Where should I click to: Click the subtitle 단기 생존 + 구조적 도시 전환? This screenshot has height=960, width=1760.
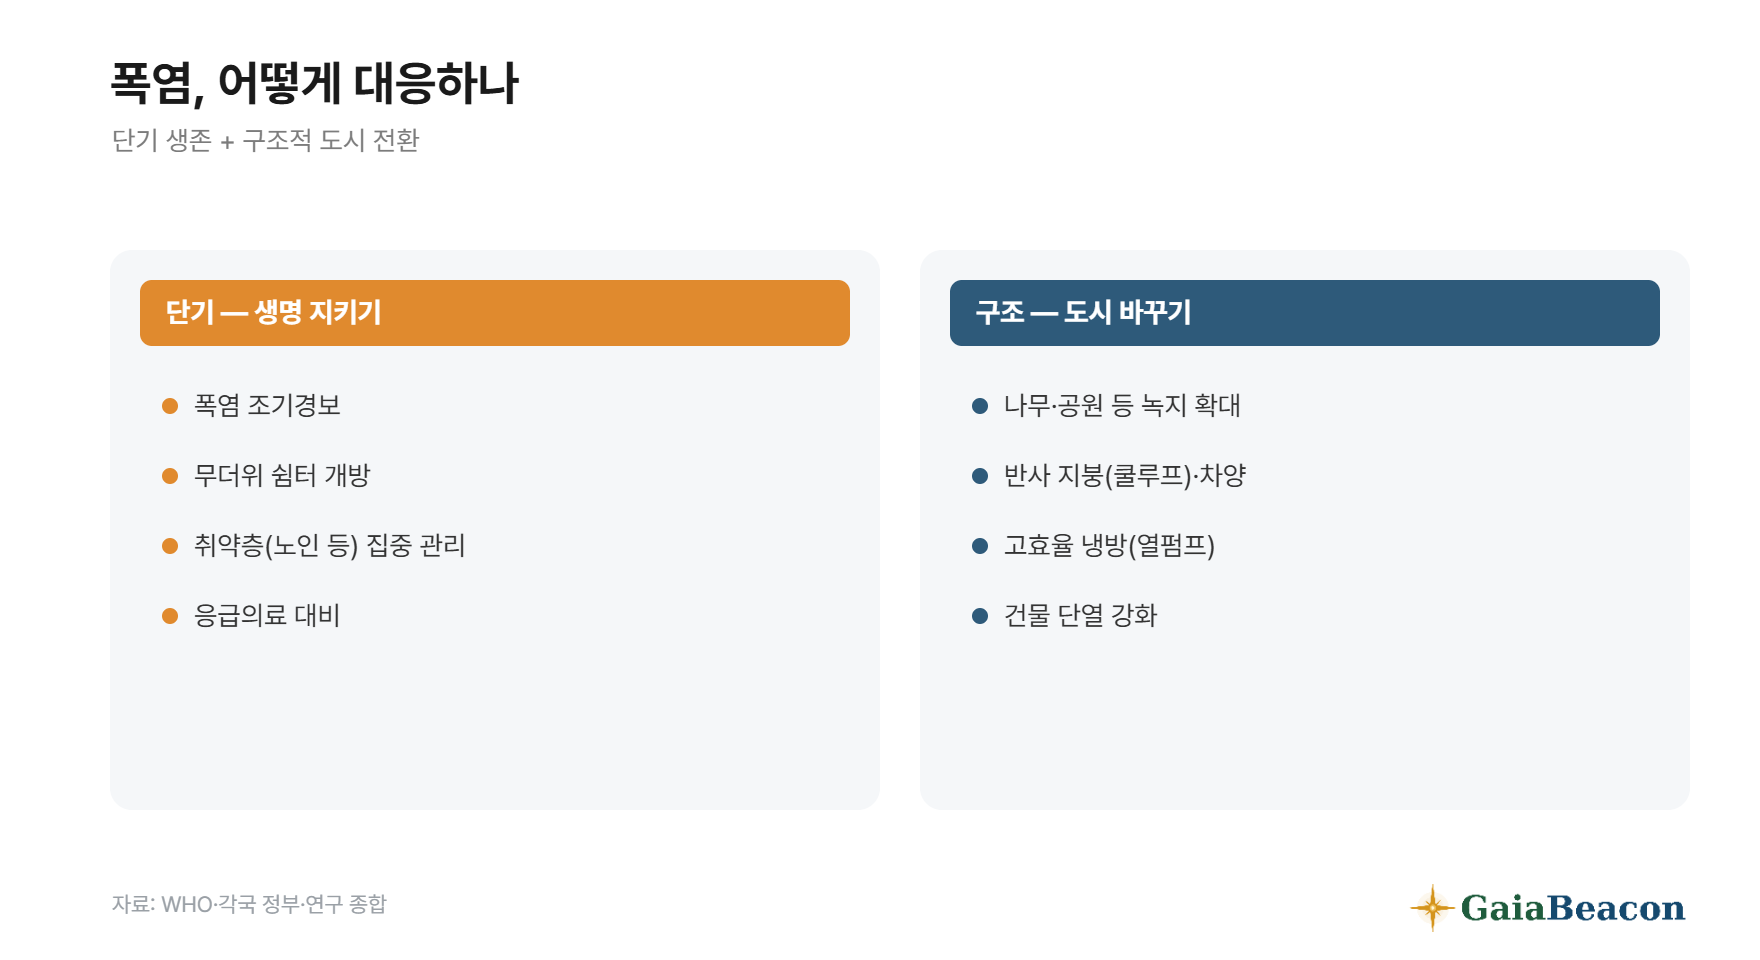[265, 140]
